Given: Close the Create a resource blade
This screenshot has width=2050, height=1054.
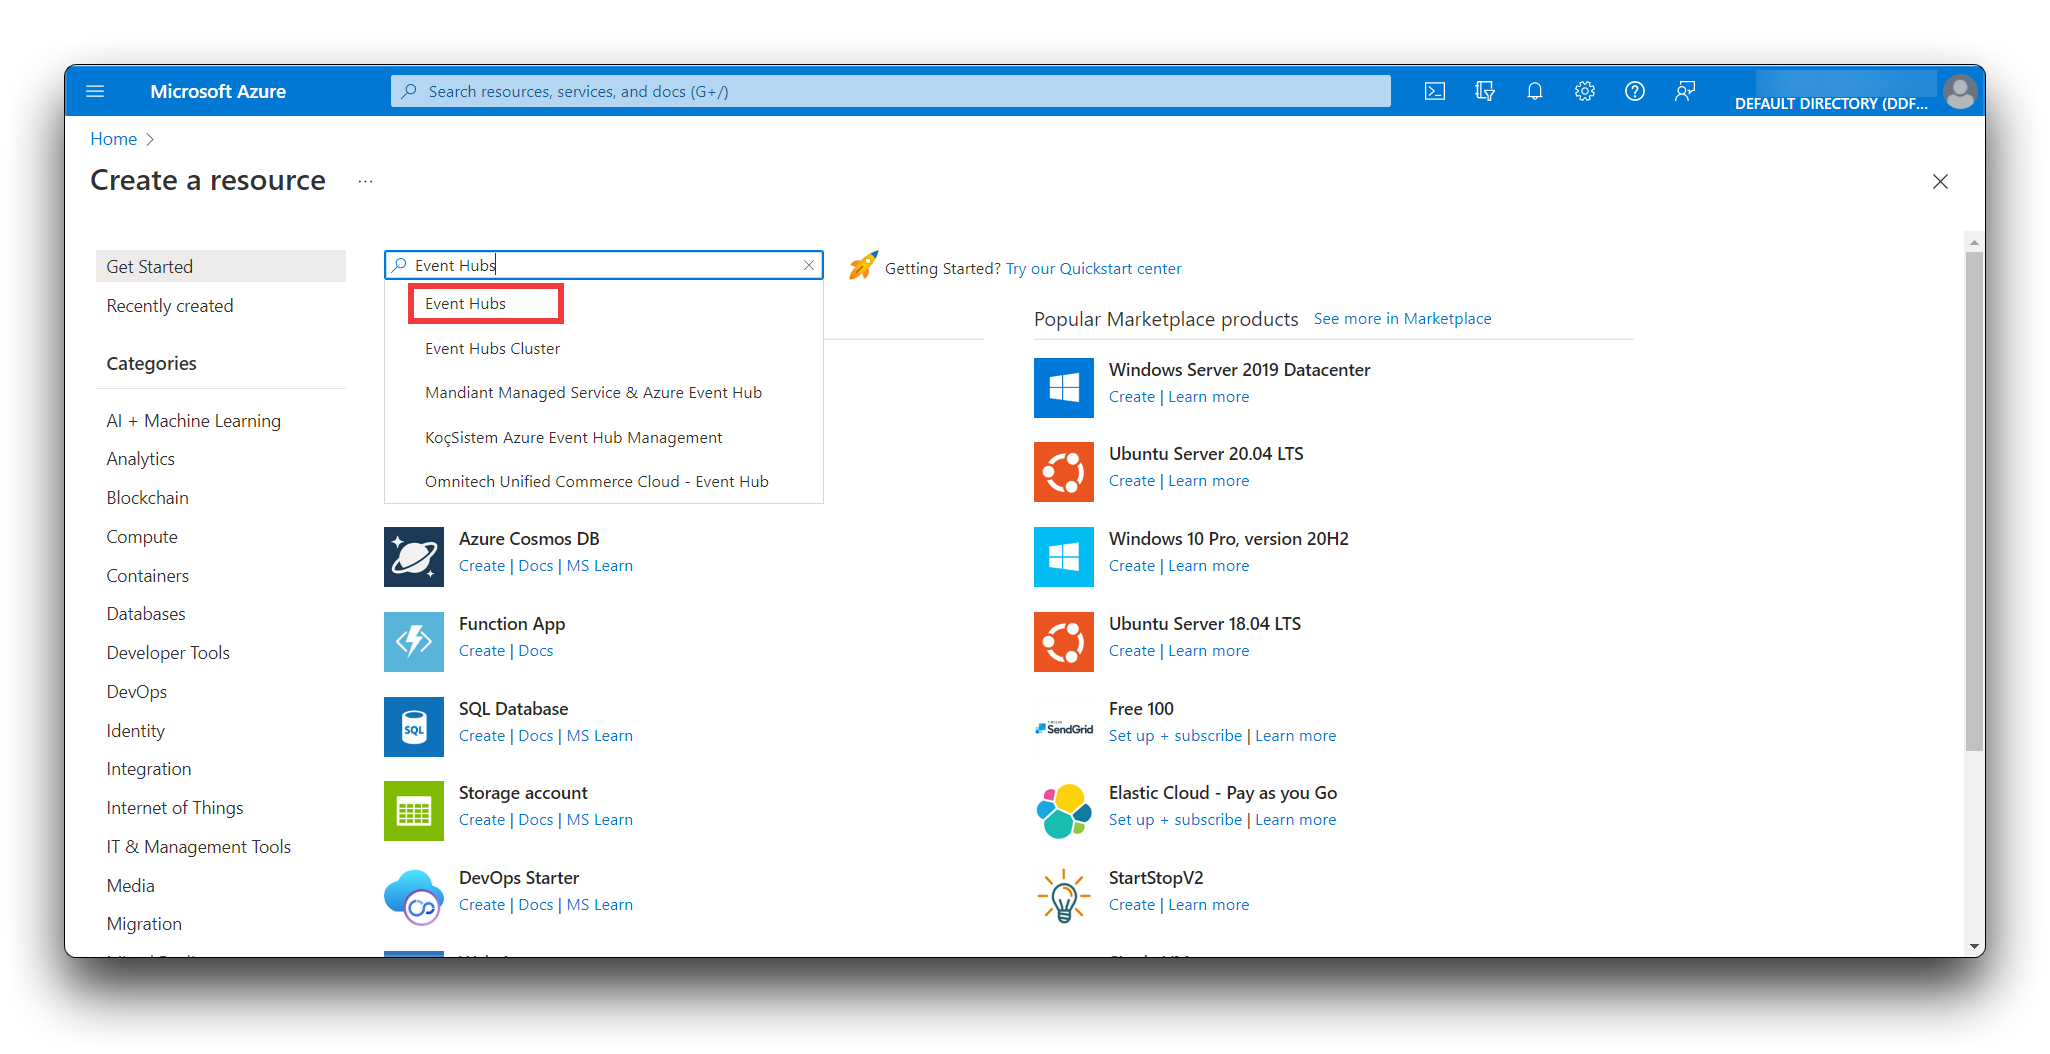Looking at the screenshot, I should click(1940, 181).
